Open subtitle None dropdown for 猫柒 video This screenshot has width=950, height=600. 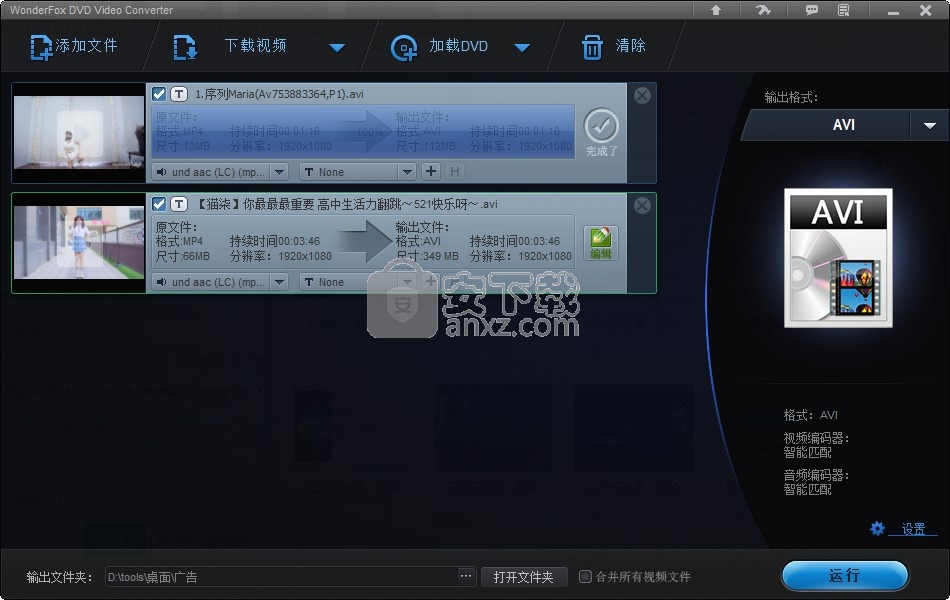pyautogui.click(x=407, y=282)
